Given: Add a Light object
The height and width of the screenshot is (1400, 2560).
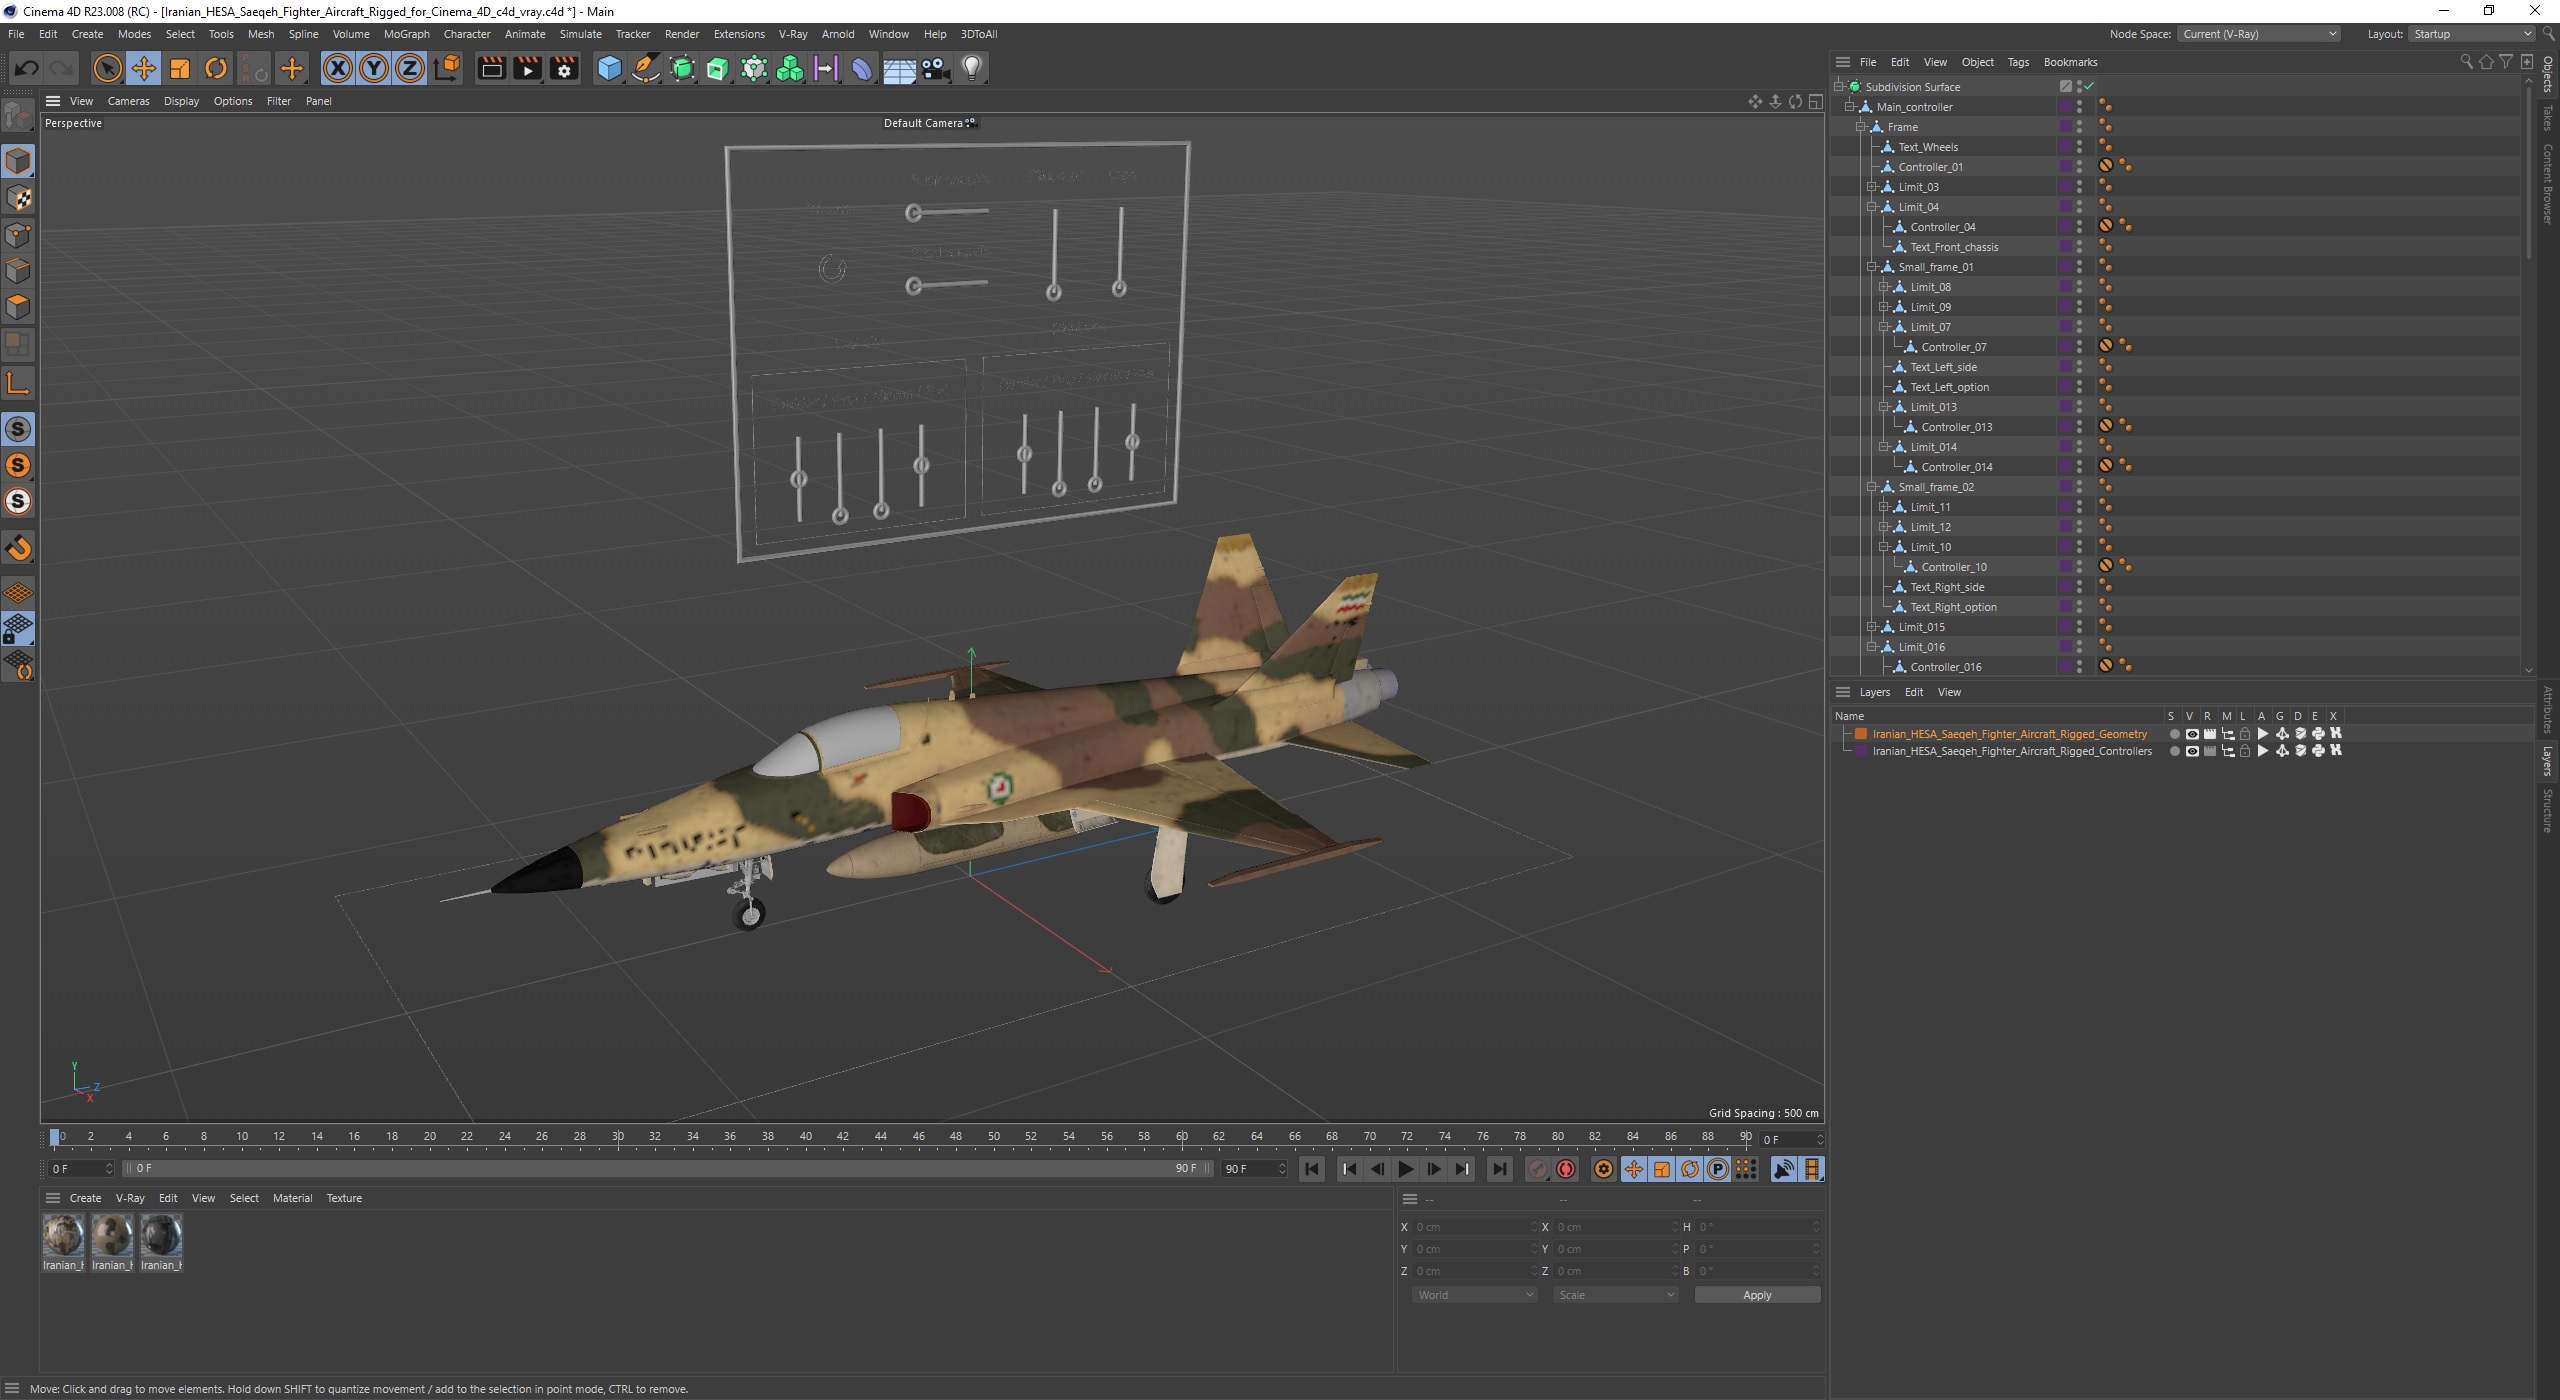Looking at the screenshot, I should (971, 68).
